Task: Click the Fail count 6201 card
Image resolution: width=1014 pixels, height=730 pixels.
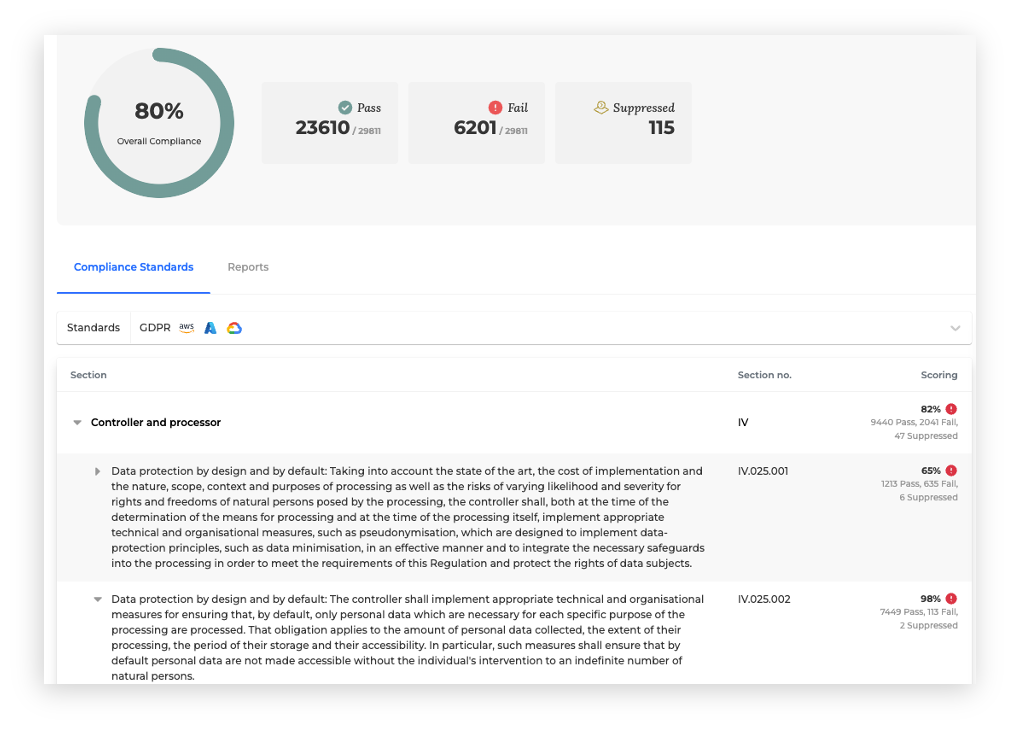Action: (477, 123)
